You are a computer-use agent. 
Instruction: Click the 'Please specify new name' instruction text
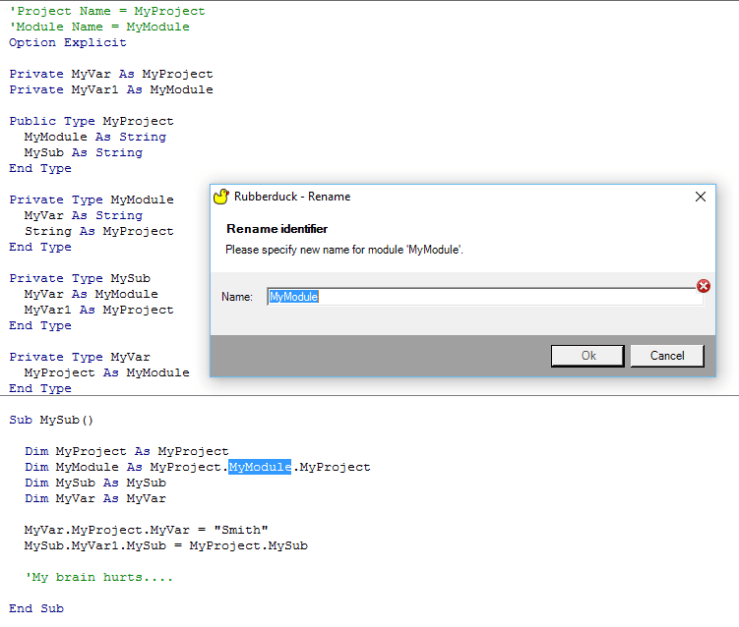coord(344,249)
